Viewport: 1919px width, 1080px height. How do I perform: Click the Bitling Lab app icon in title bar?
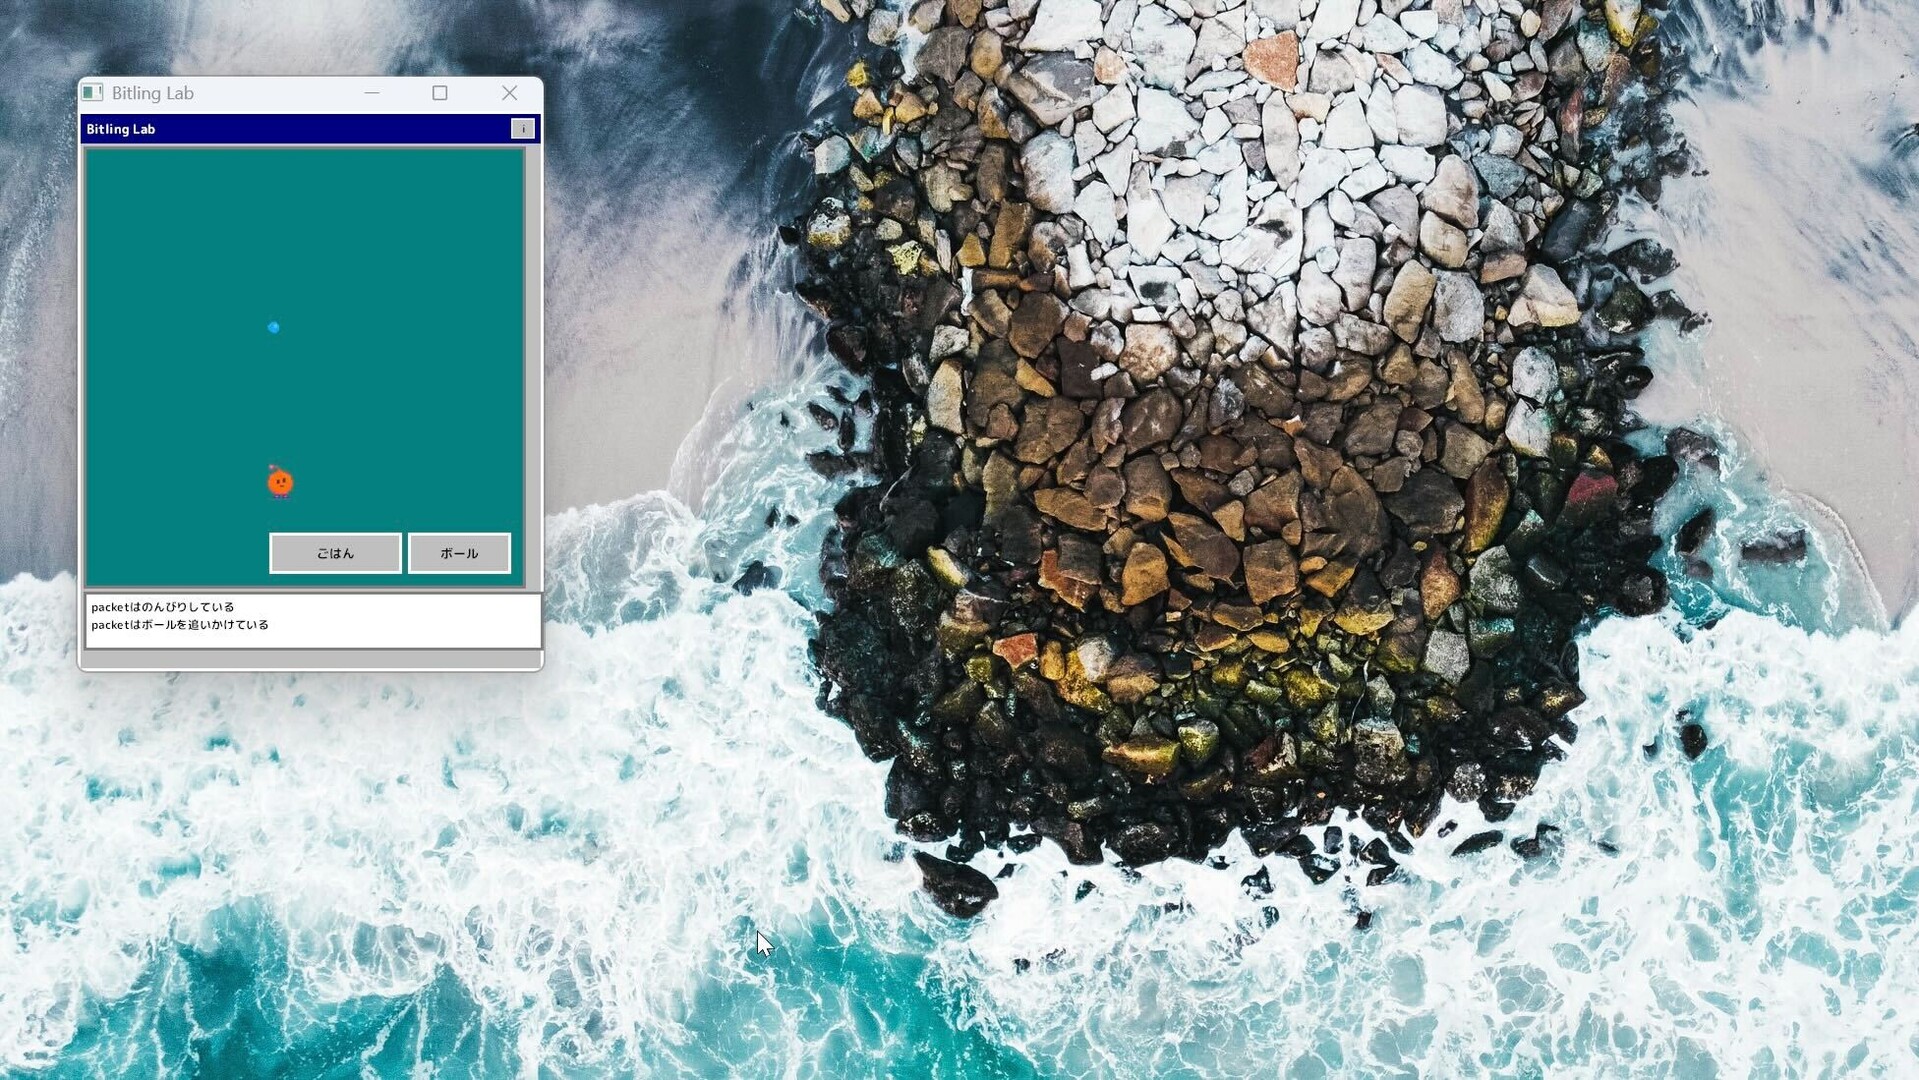[x=92, y=93]
